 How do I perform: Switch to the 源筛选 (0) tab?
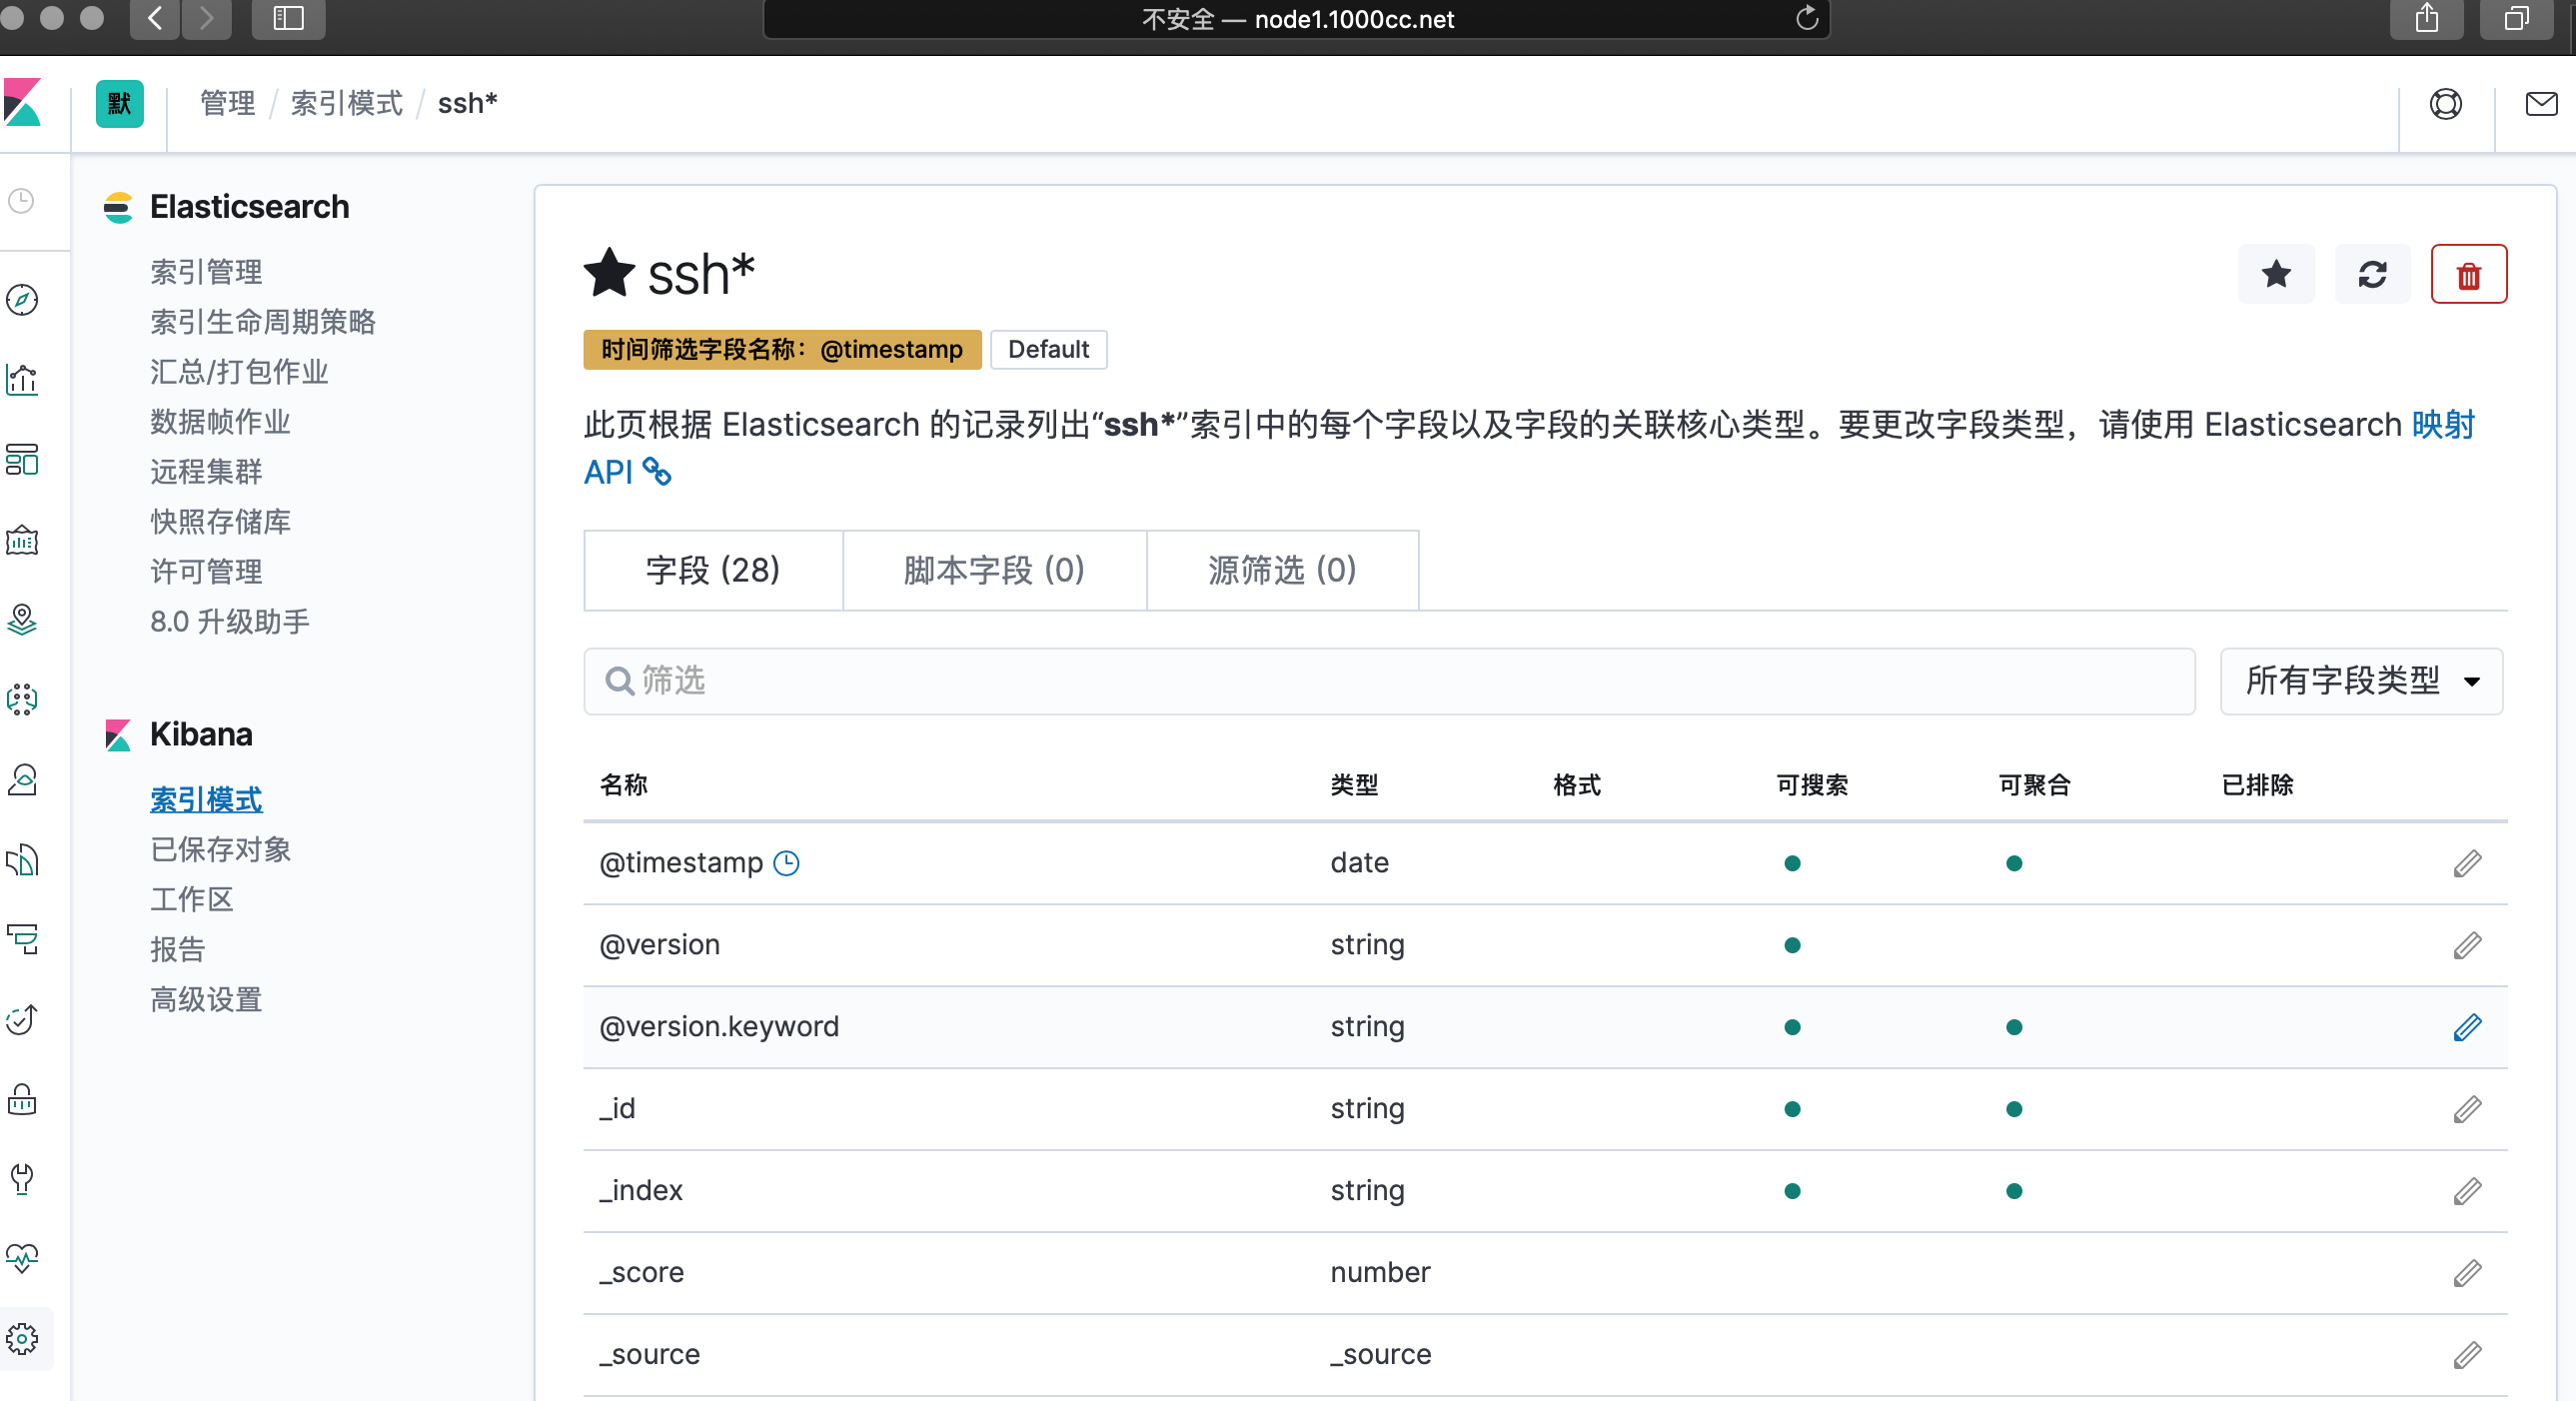(1281, 570)
